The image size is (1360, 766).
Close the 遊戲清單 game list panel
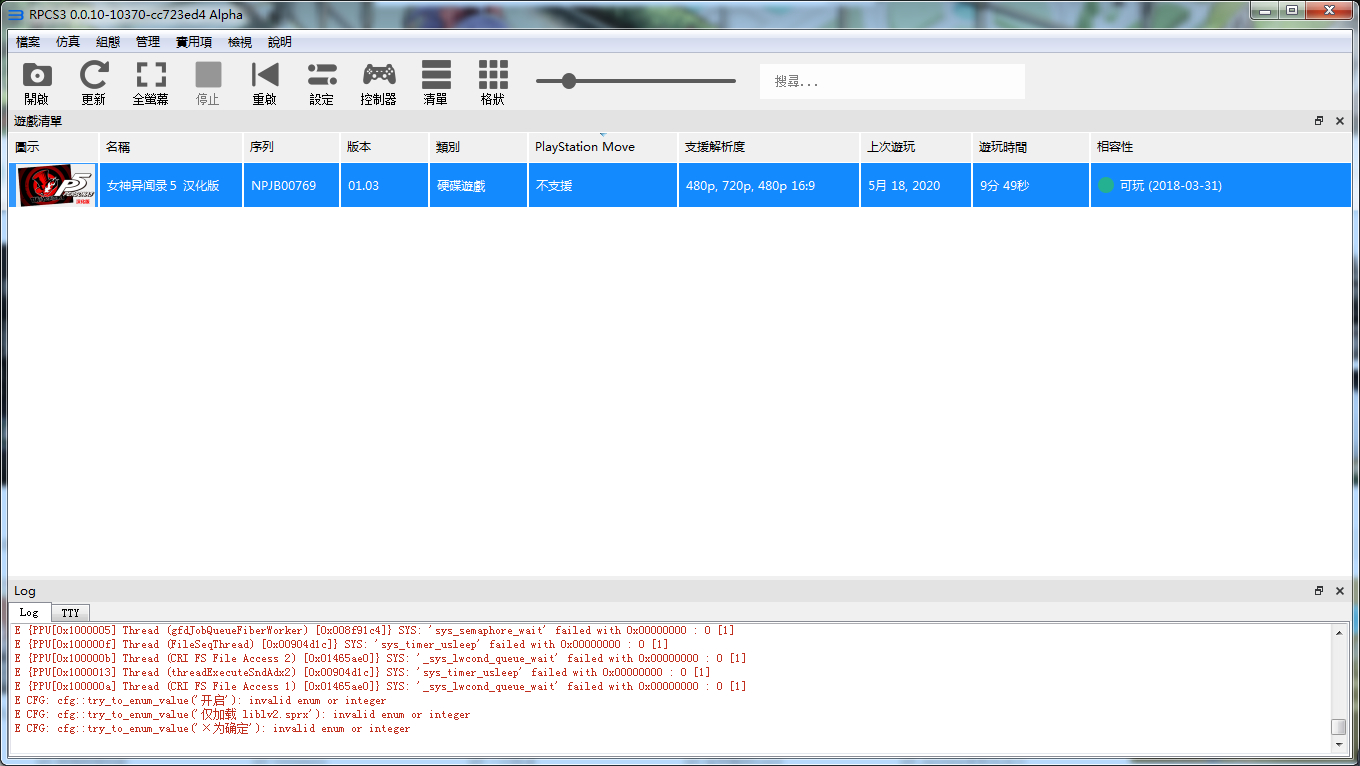tap(1340, 121)
